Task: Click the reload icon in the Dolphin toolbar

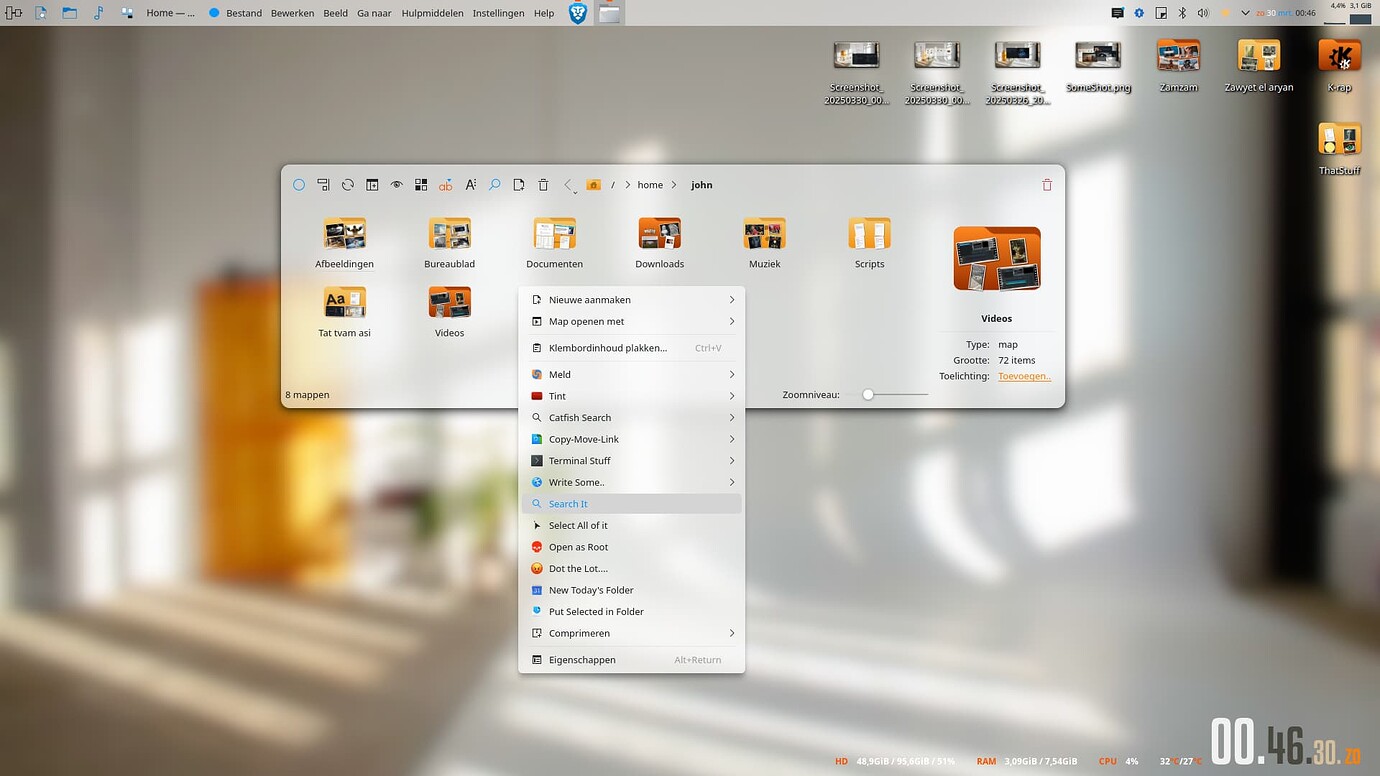Action: point(347,185)
